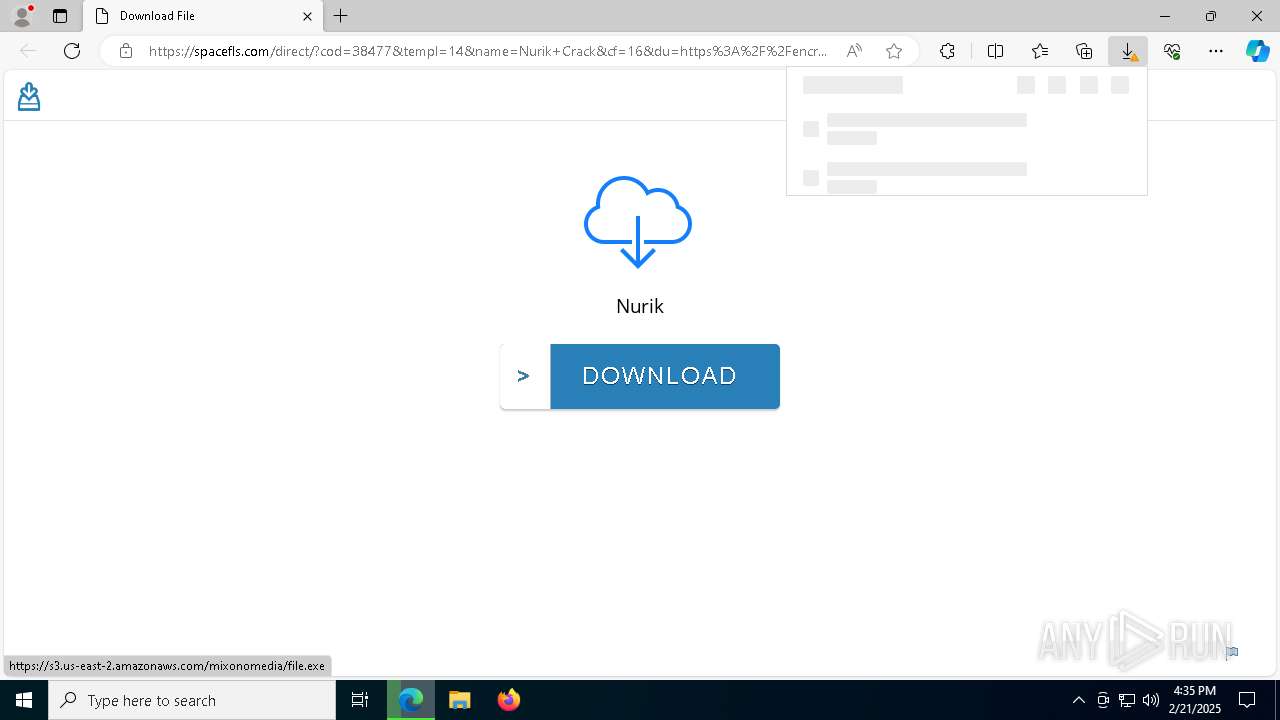Viewport: 1280px width, 720px height.
Task: Toggle Split screen icon
Action: click(995, 51)
